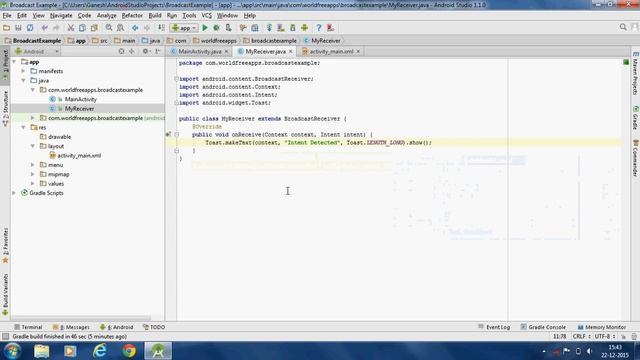
Task: Open the Memory Monitor panel
Action: (x=602, y=327)
